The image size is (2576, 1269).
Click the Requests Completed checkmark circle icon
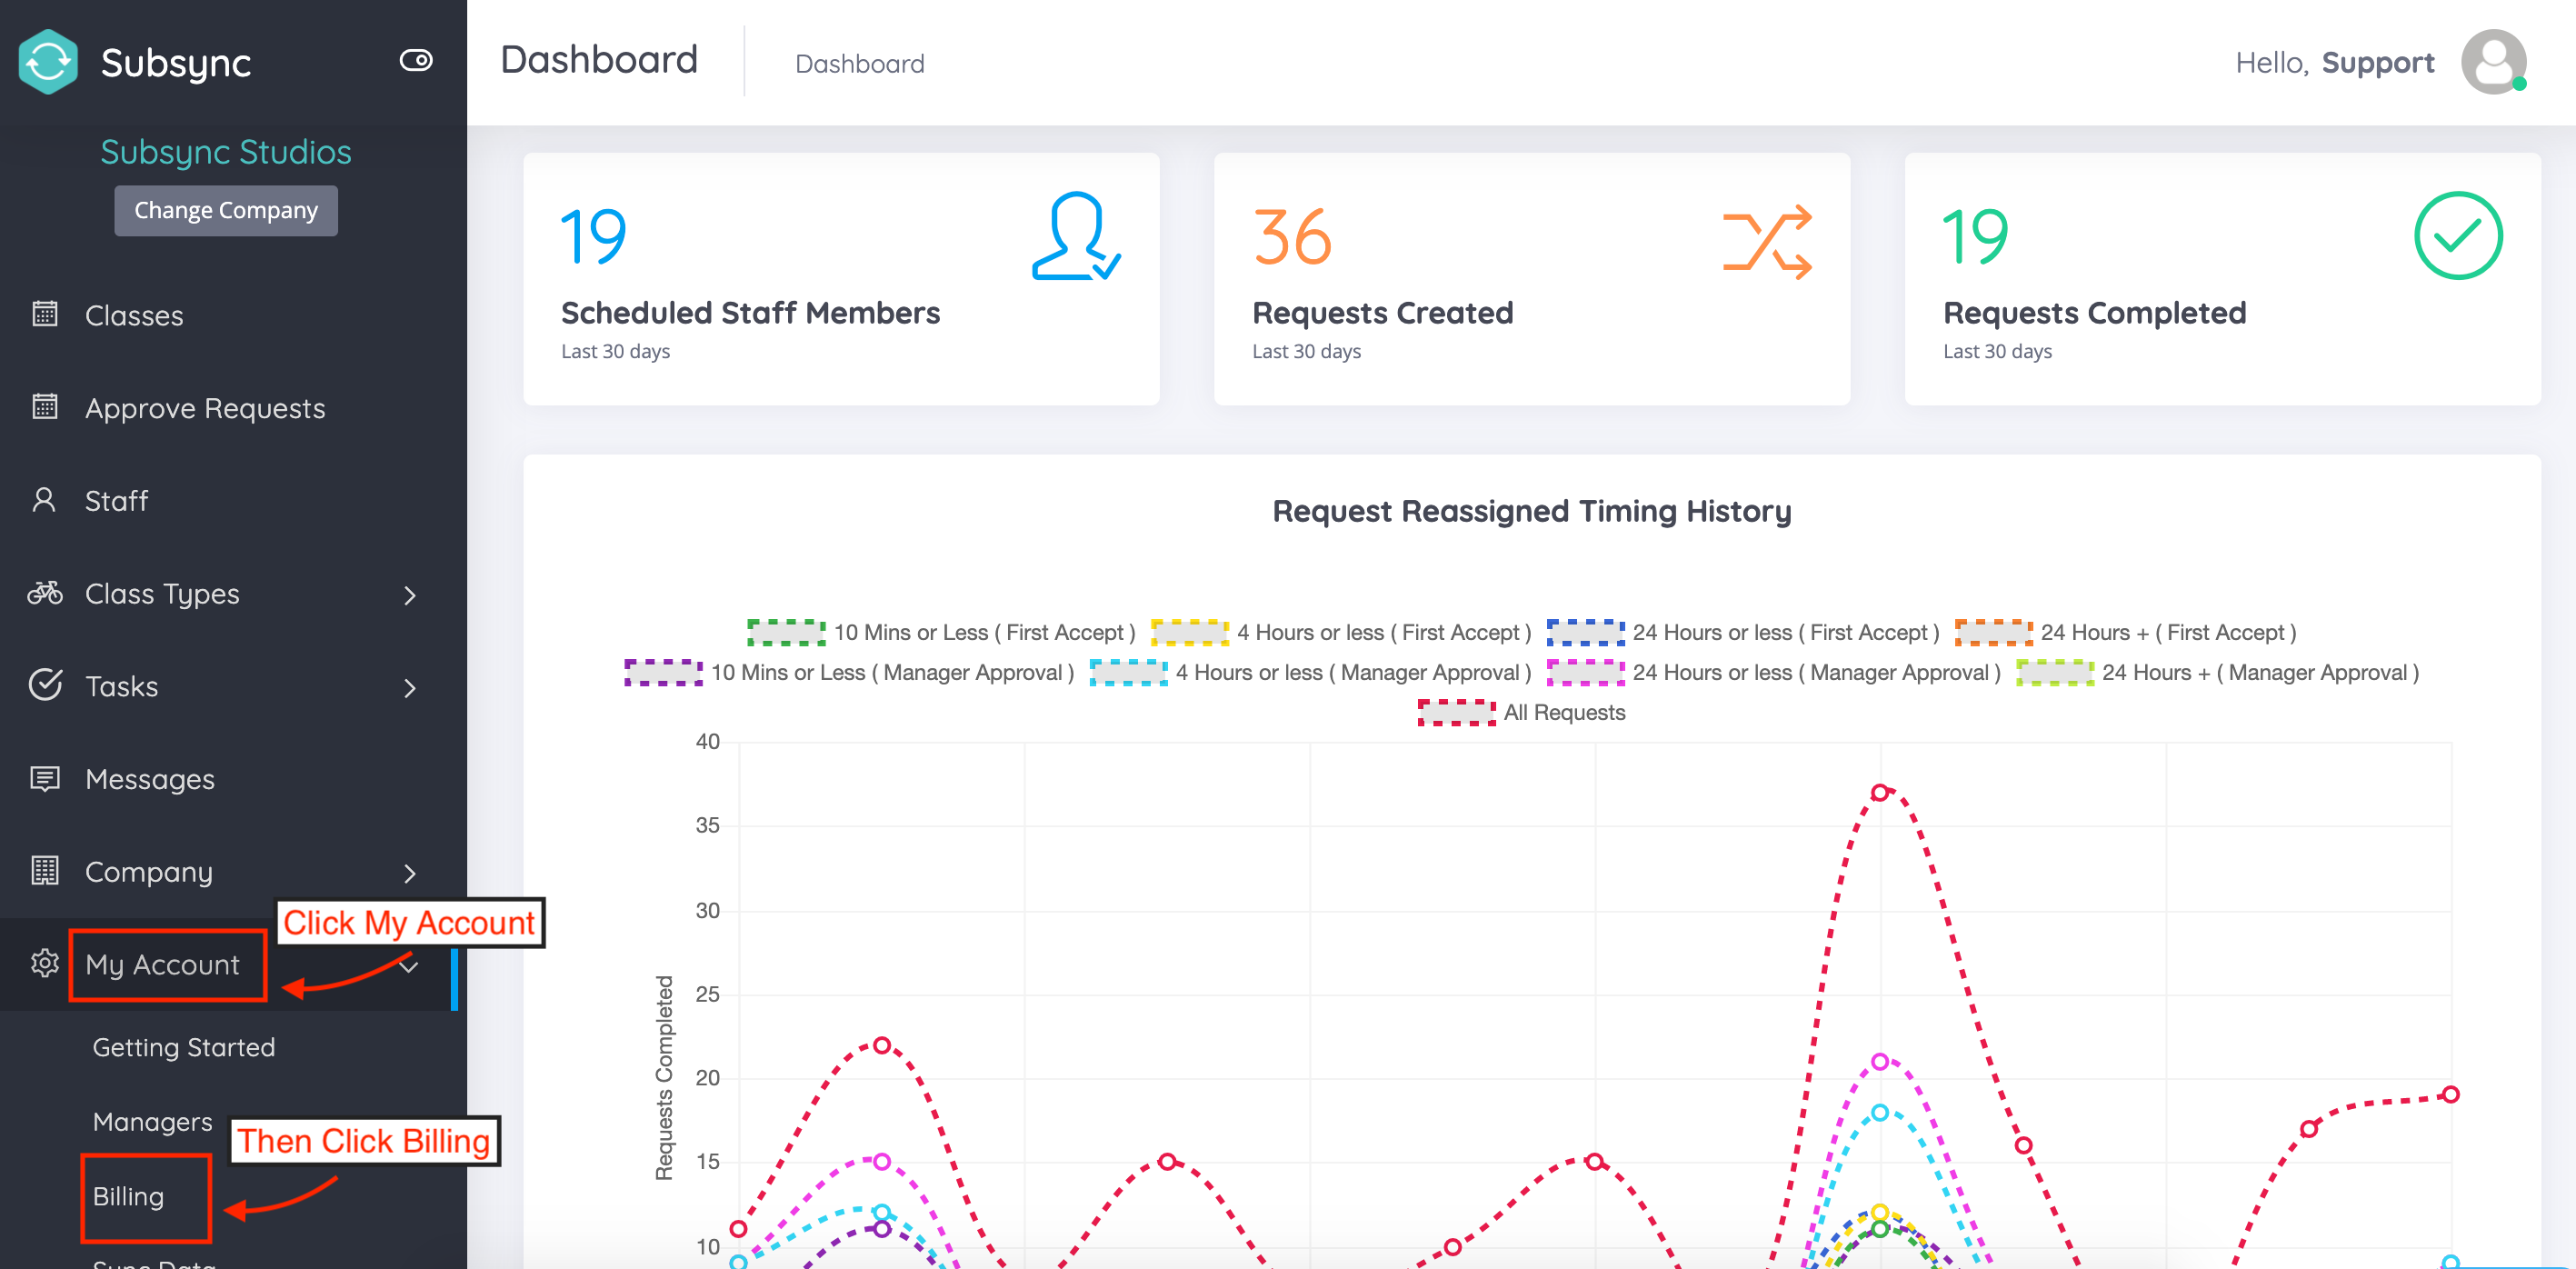2458,236
